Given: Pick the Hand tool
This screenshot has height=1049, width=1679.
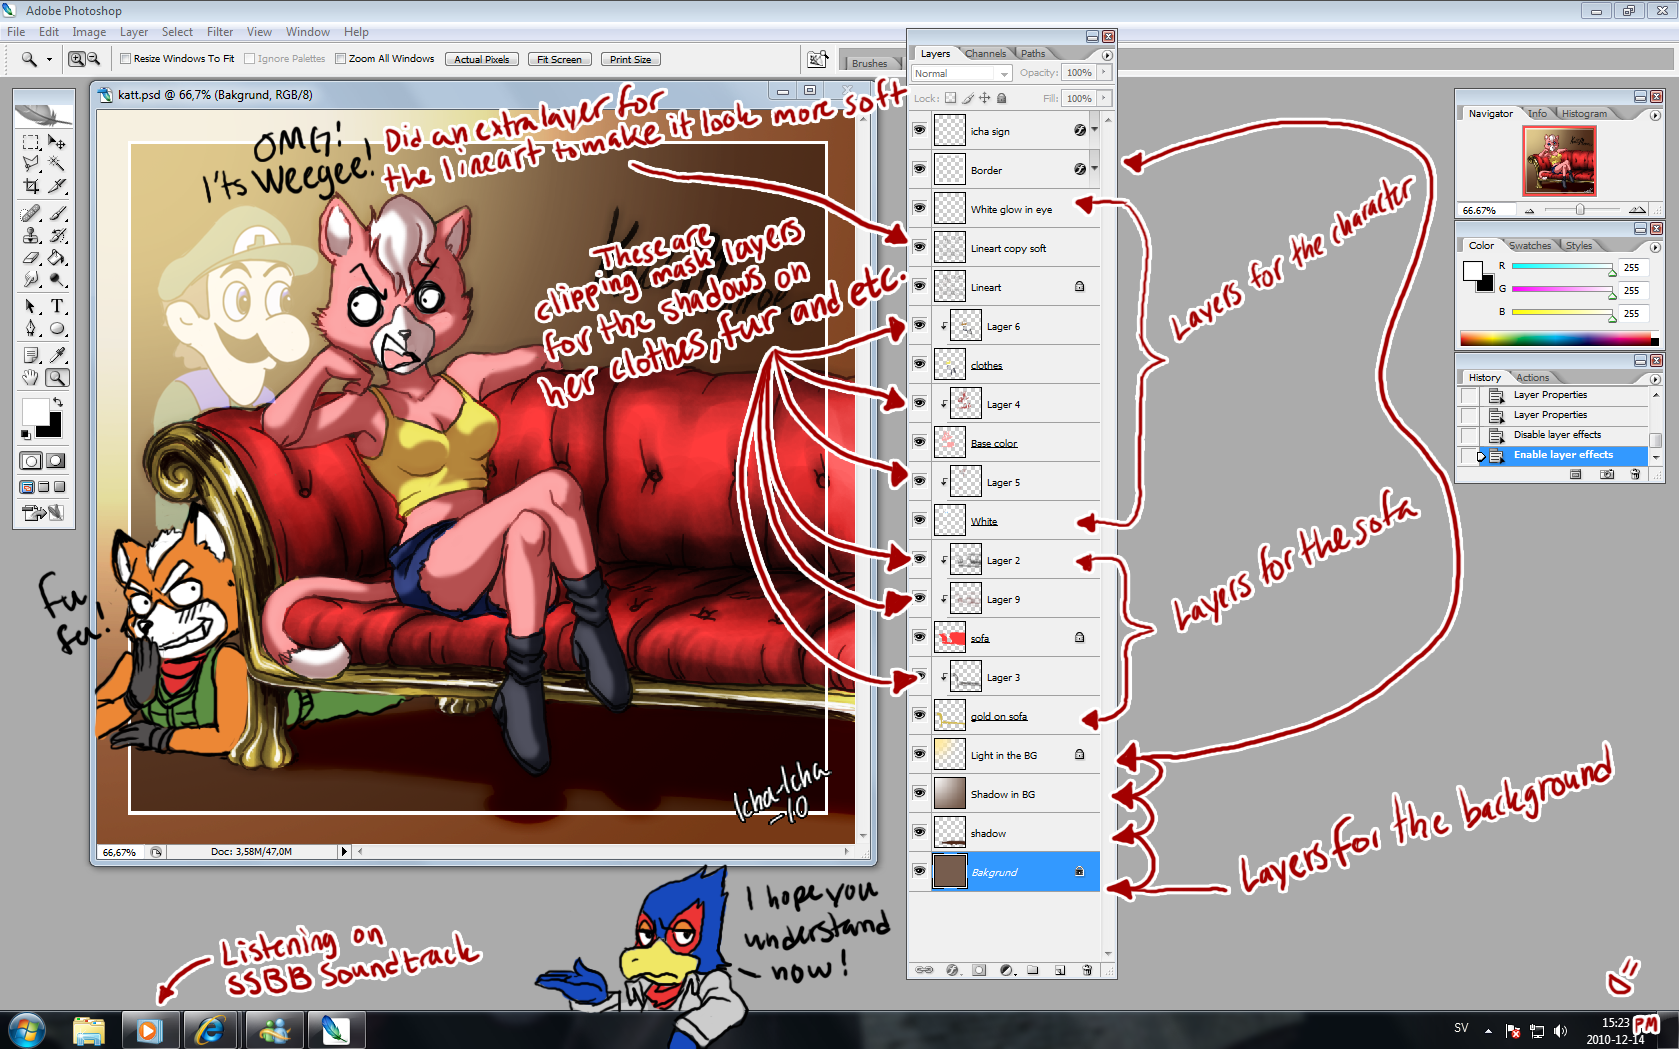Looking at the screenshot, I should point(31,378).
